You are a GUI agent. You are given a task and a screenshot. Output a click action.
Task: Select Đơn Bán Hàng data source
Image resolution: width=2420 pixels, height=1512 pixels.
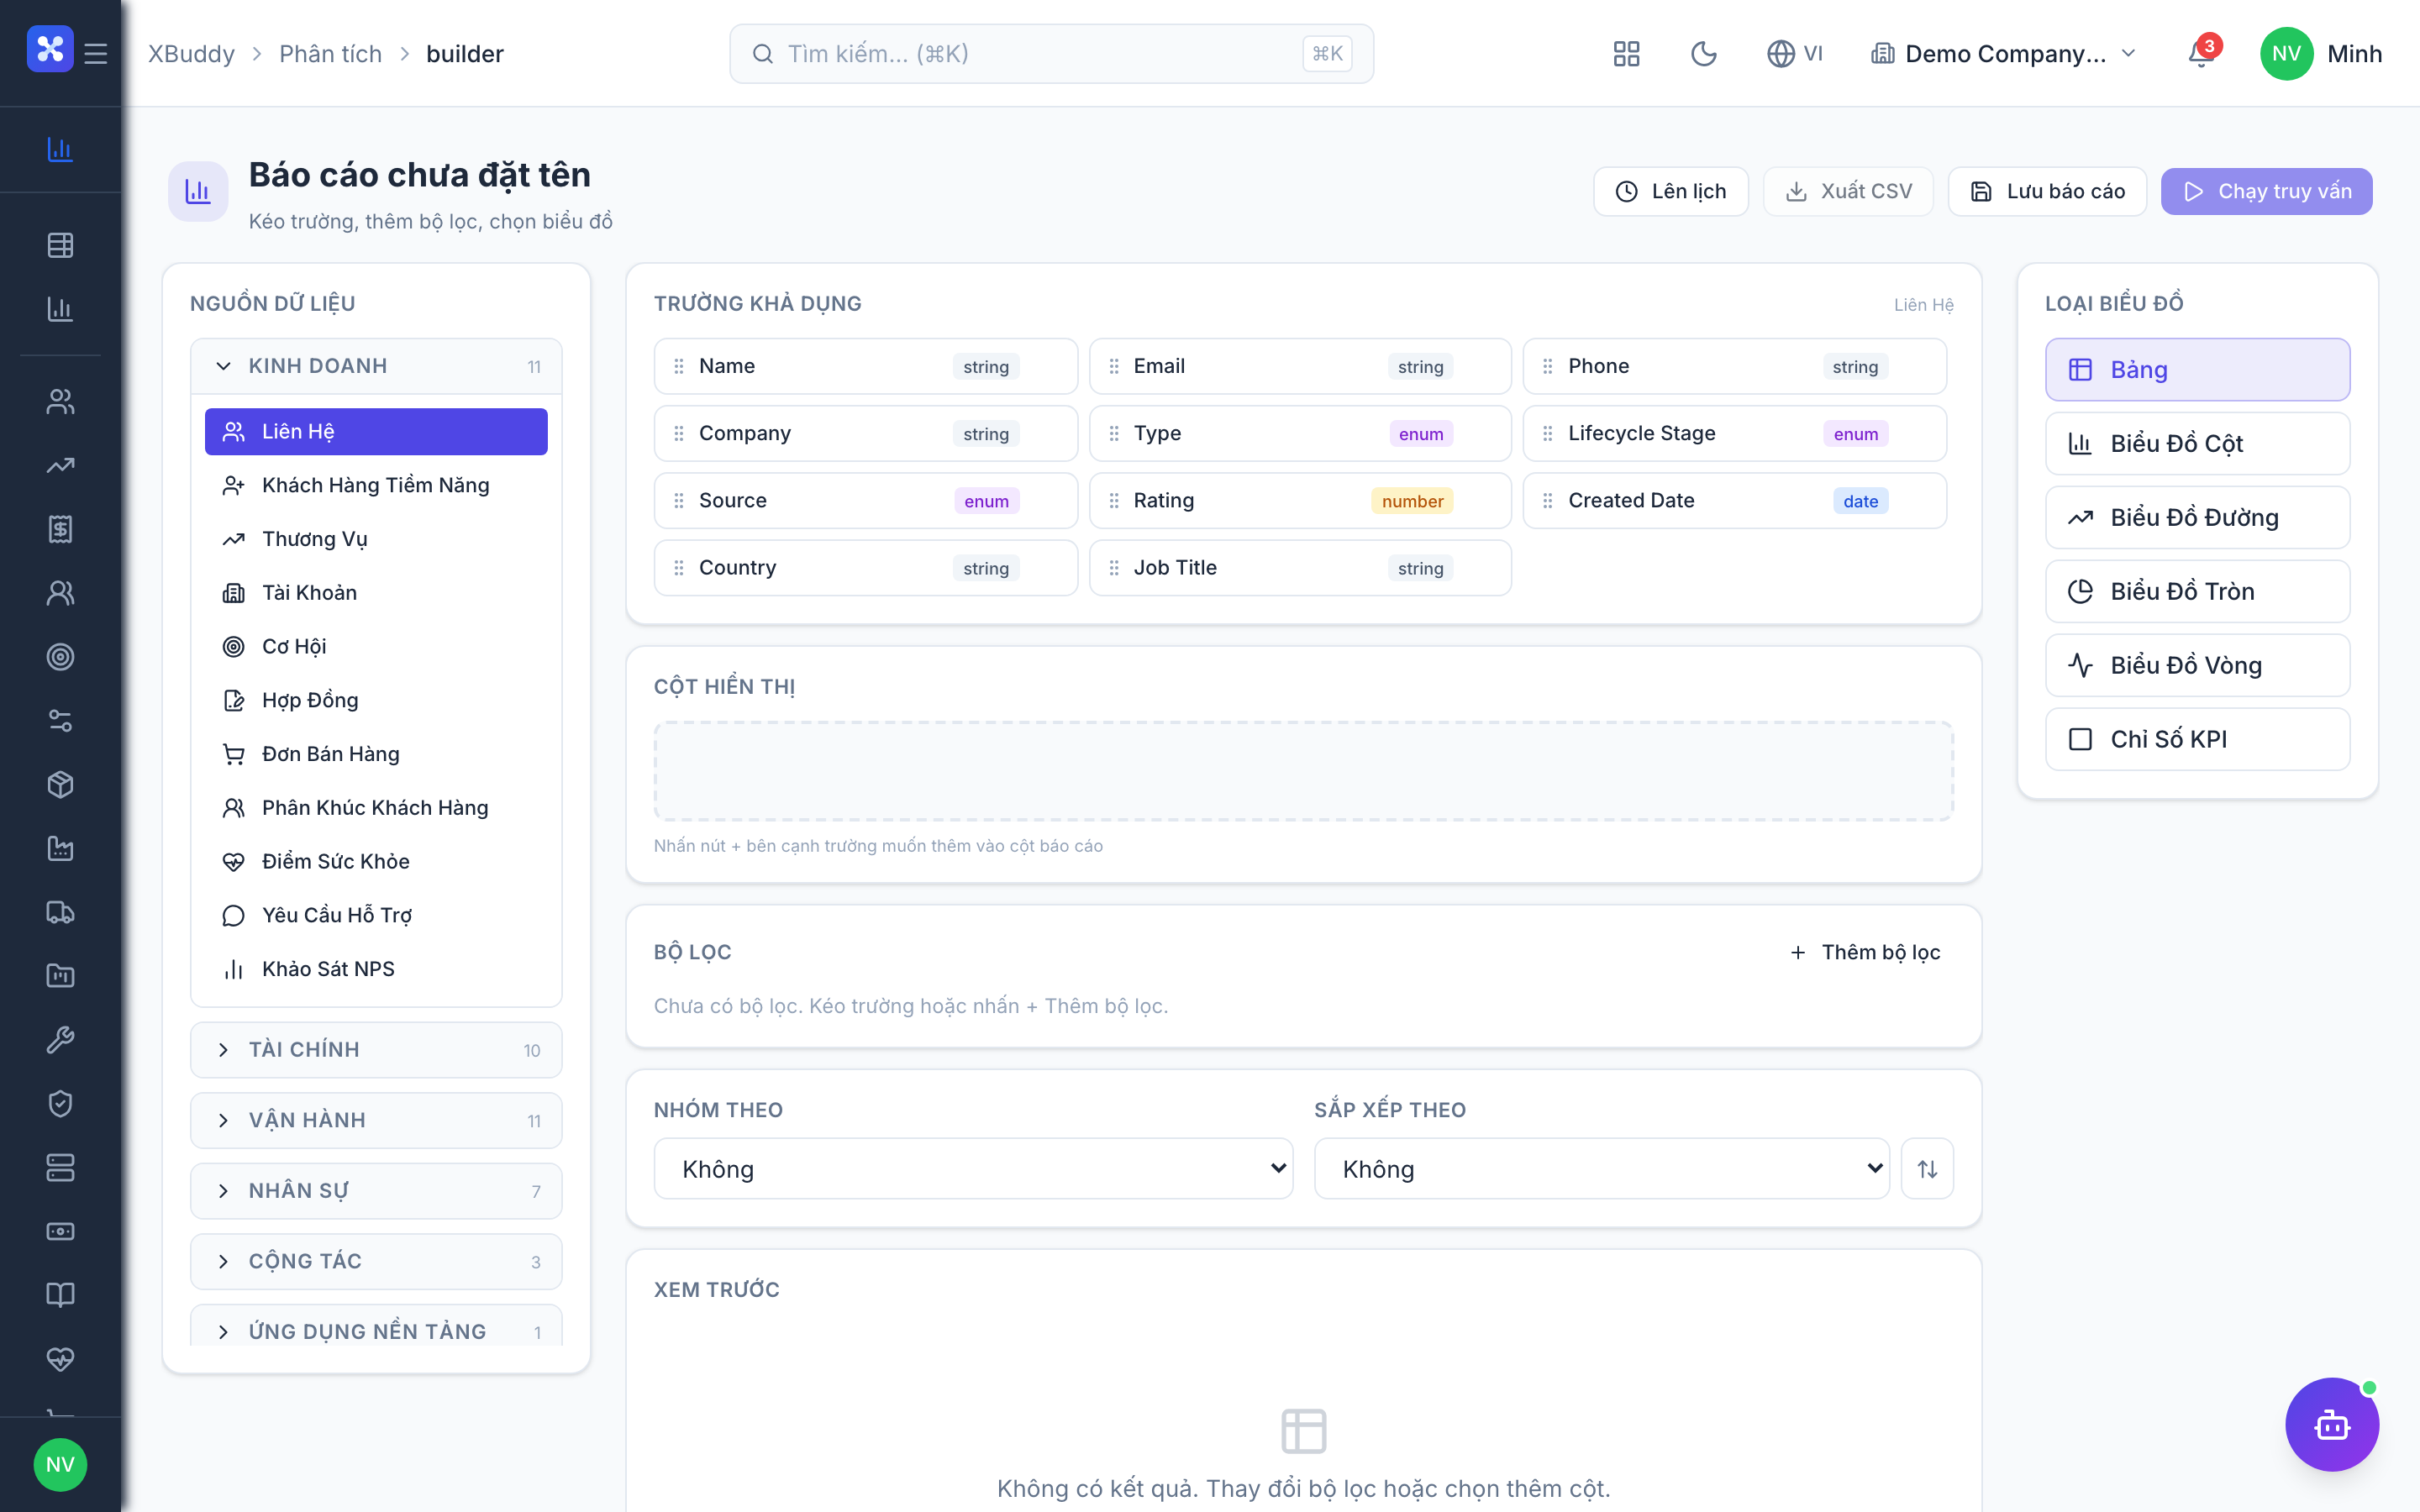(x=376, y=754)
